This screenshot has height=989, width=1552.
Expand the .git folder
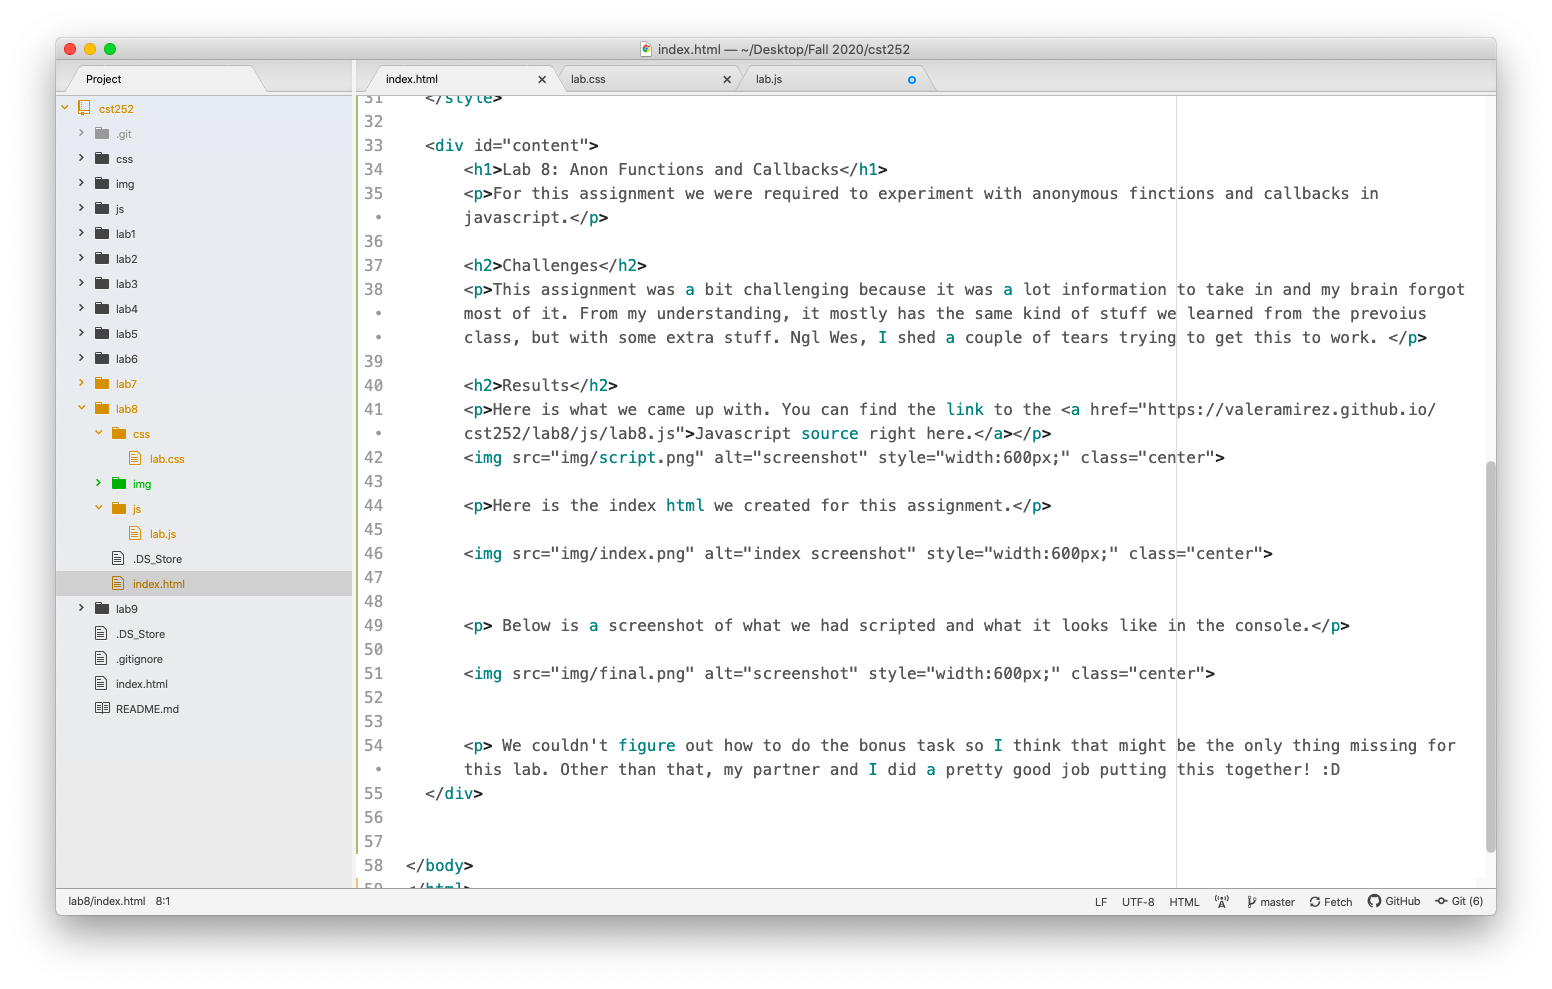(81, 133)
